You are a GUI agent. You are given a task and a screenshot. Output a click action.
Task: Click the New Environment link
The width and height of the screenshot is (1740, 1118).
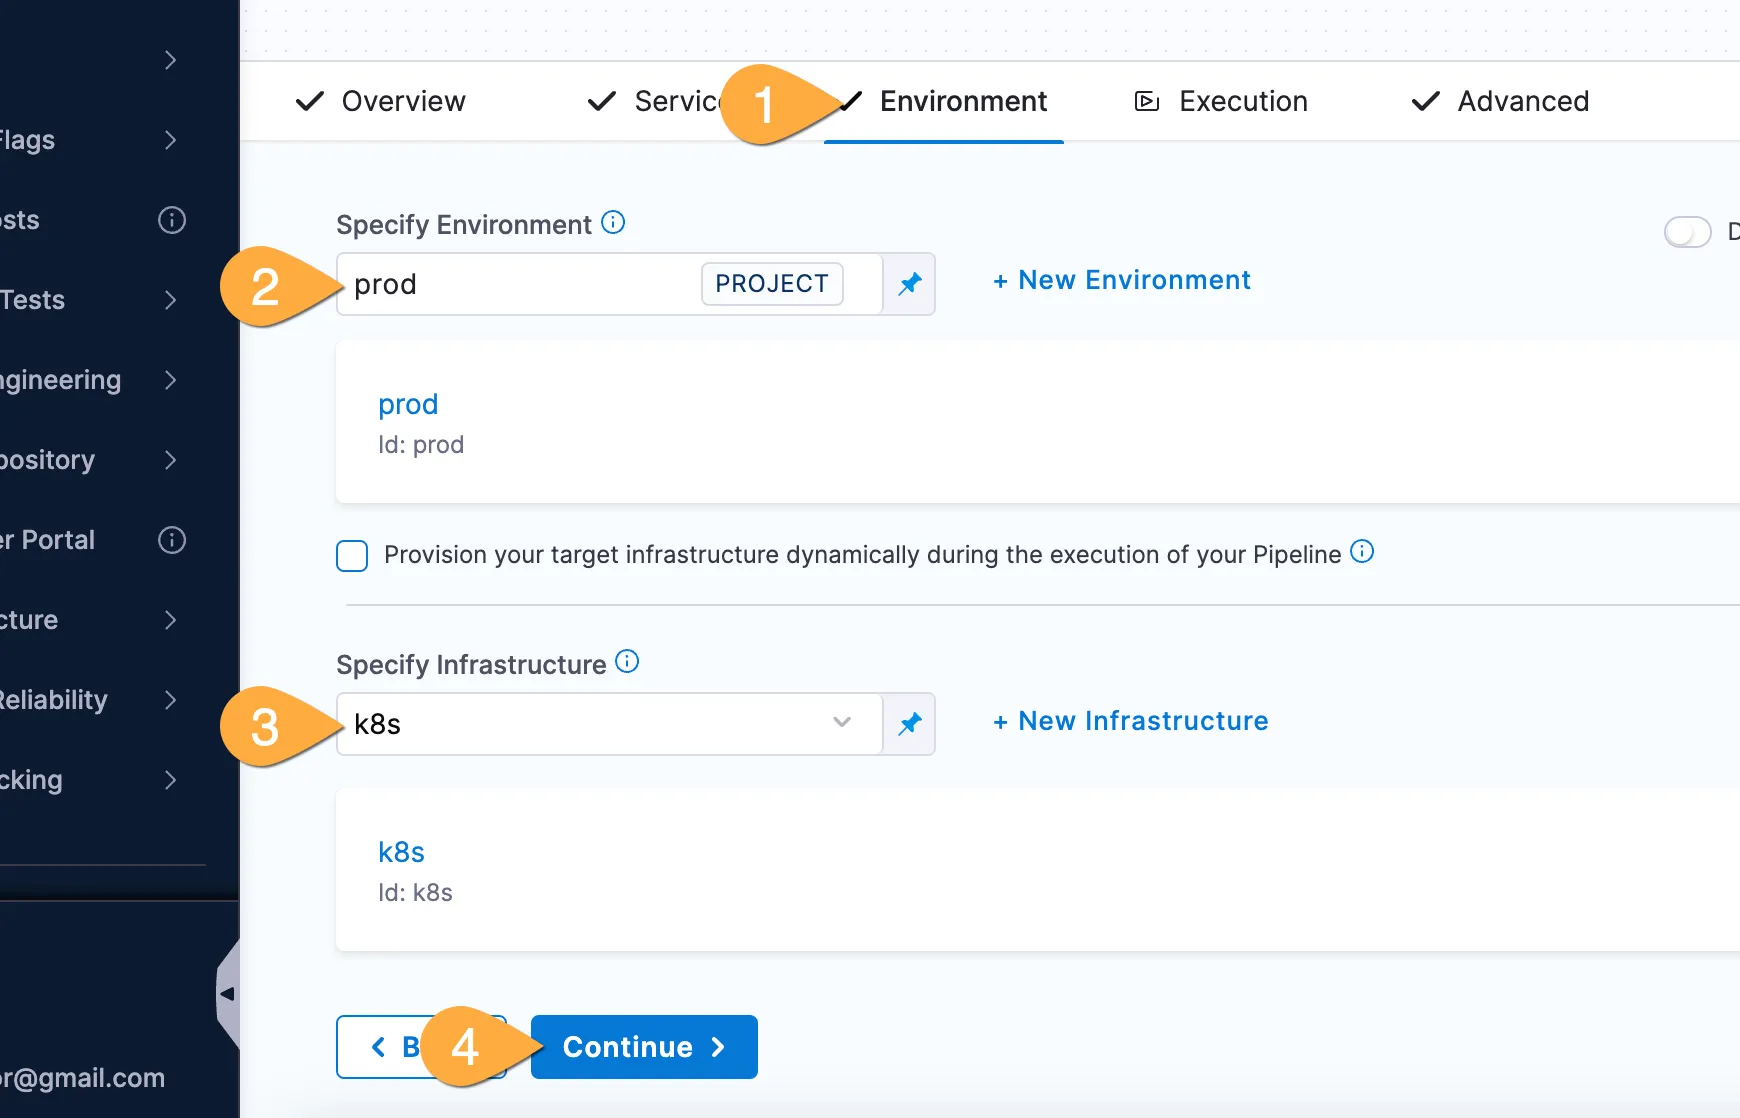[1121, 280]
